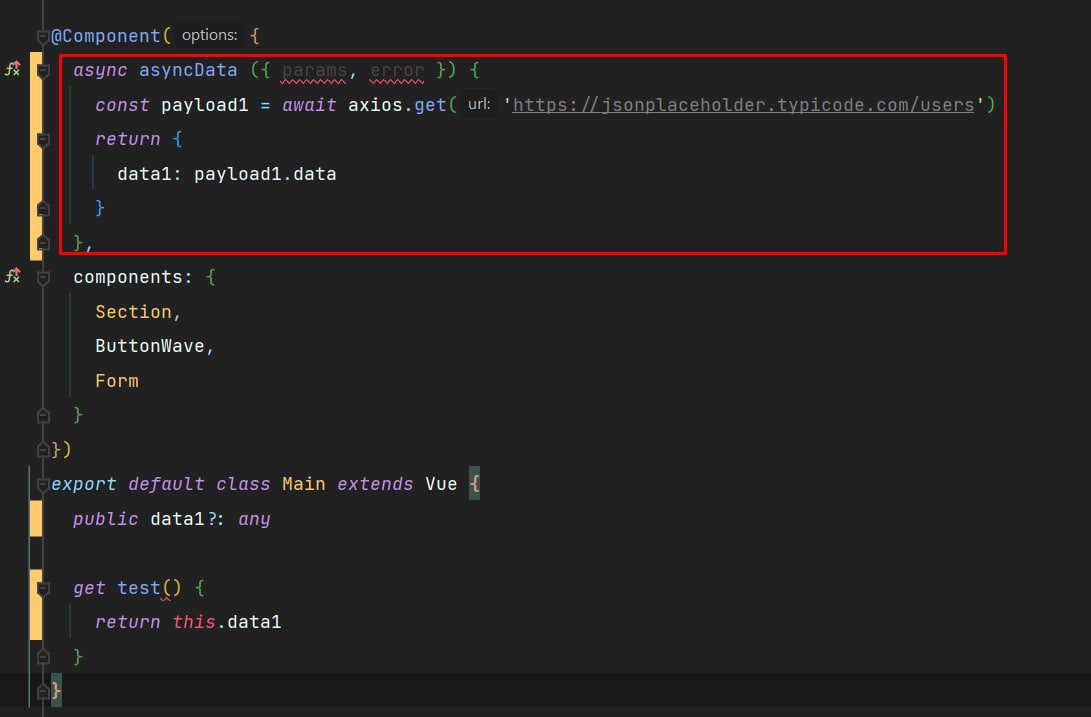Click 'this' in return this.data1
This screenshot has height=717, width=1091.
tap(193, 622)
